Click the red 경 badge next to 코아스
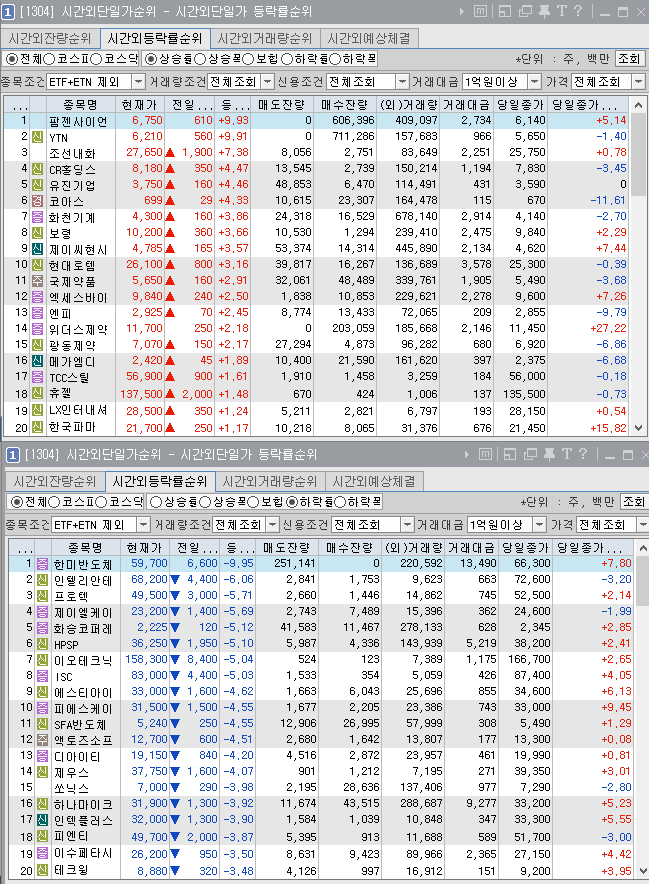Image resolution: width=649 pixels, height=884 pixels. (x=37, y=201)
